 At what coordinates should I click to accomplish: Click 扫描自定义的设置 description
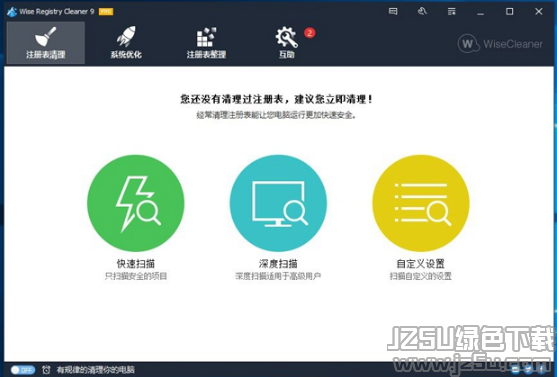tap(421, 276)
